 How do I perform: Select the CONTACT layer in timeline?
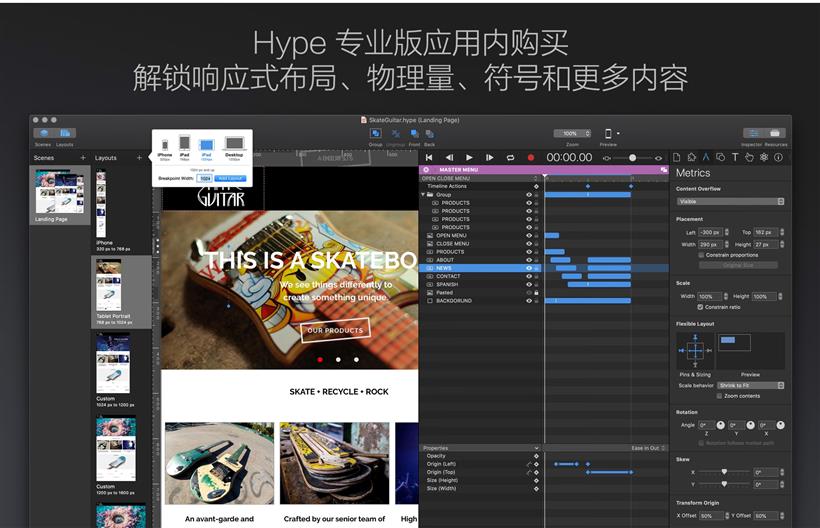449,276
